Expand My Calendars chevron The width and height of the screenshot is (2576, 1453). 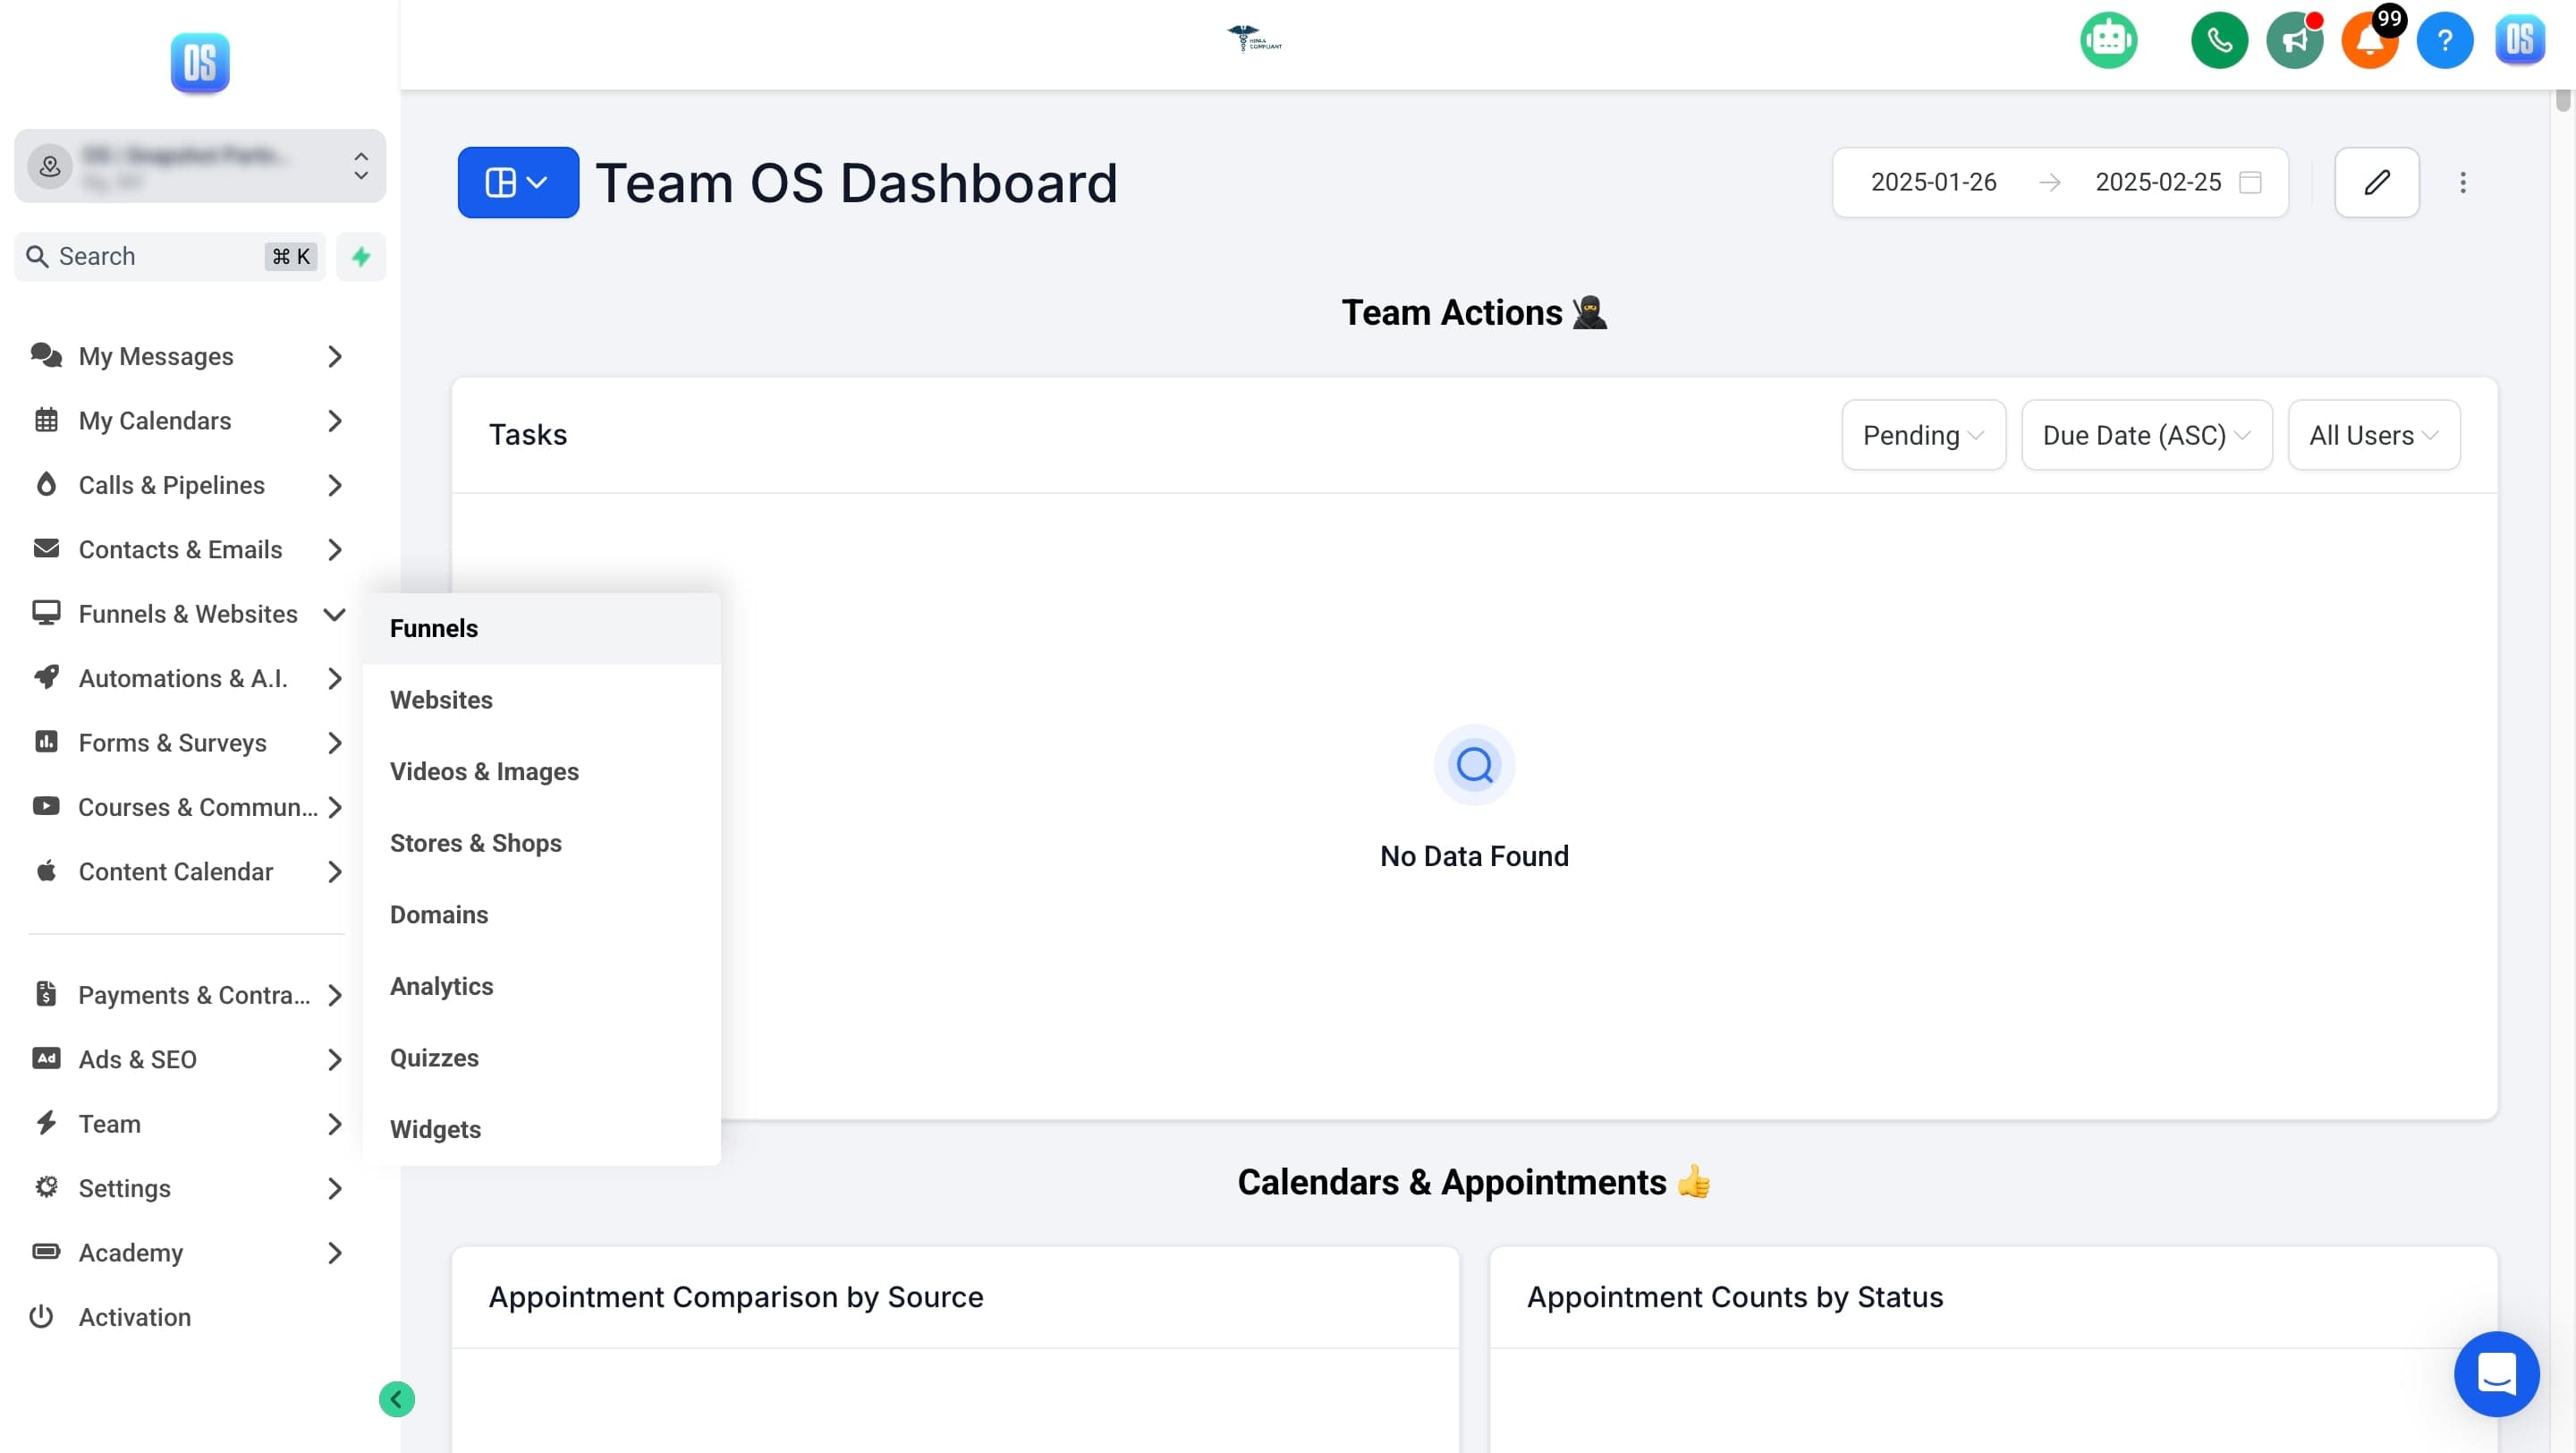point(335,421)
